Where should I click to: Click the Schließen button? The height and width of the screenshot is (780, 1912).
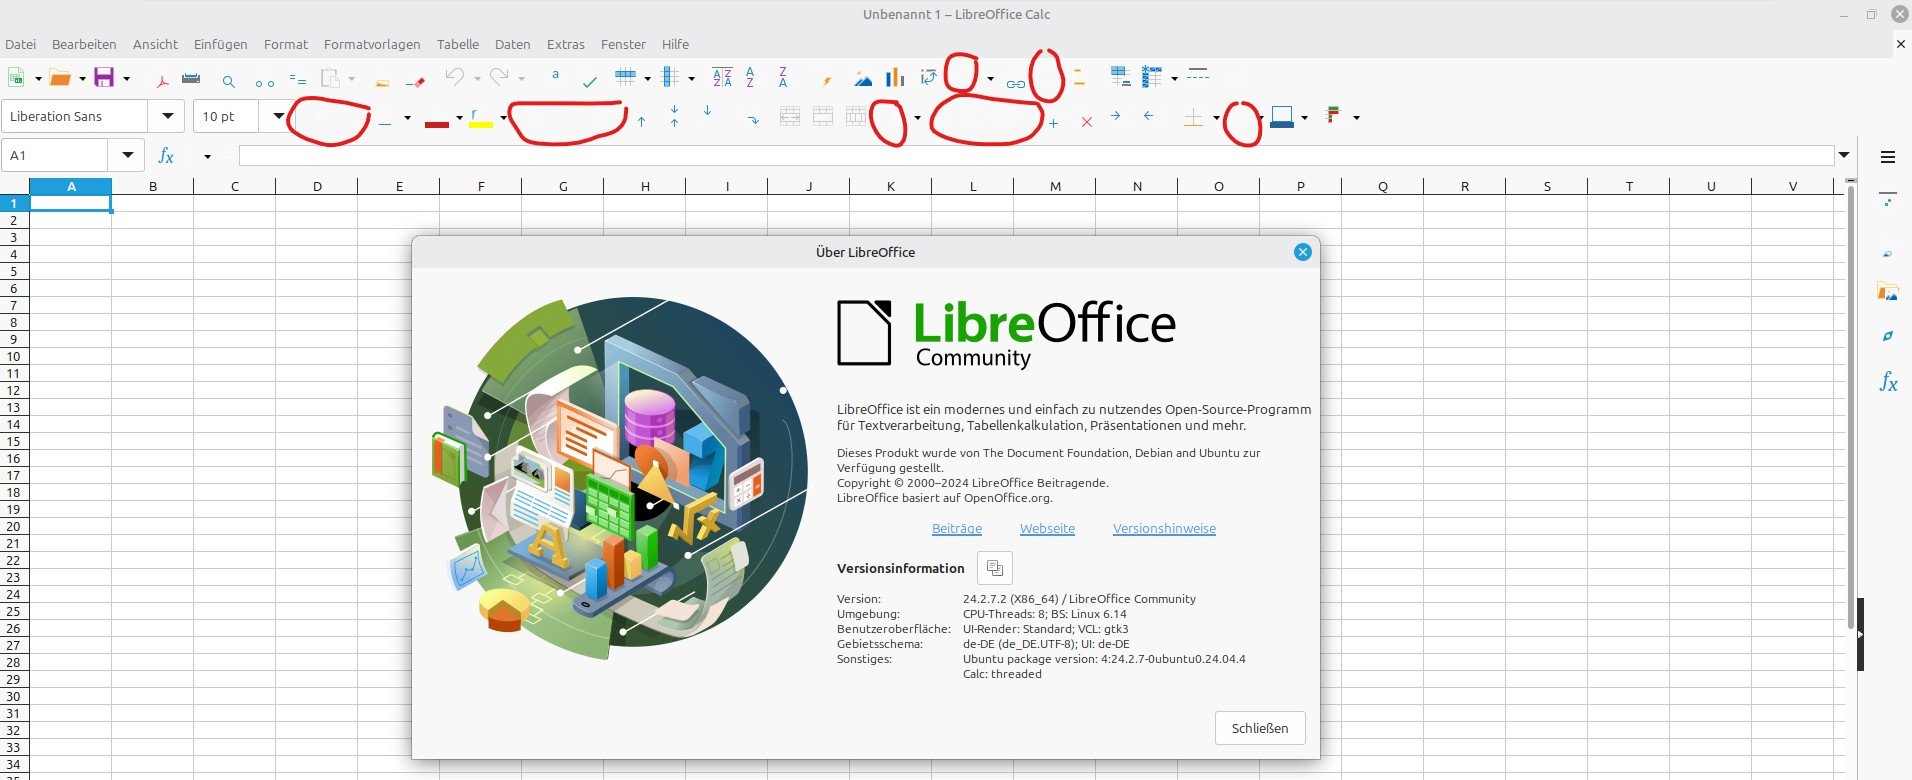click(1260, 728)
